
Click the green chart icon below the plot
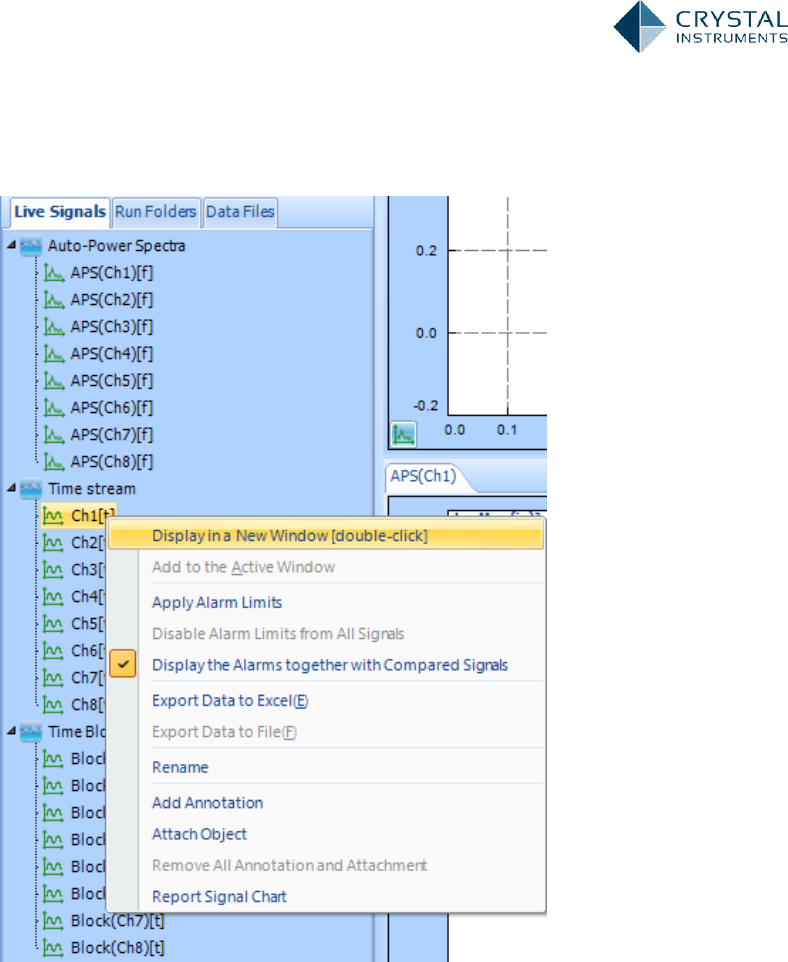click(403, 435)
